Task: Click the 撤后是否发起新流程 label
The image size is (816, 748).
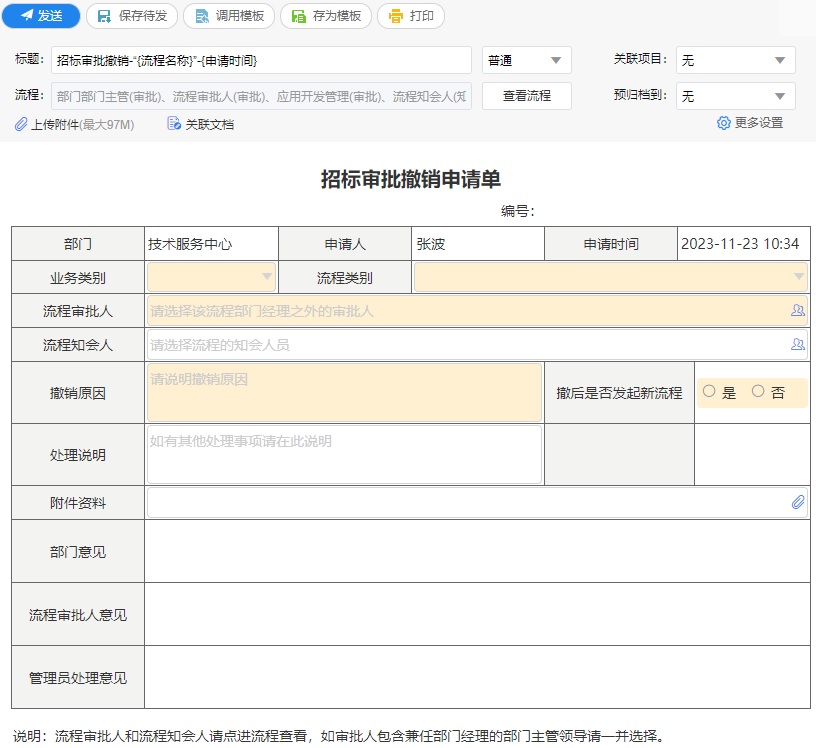Action: click(619, 392)
